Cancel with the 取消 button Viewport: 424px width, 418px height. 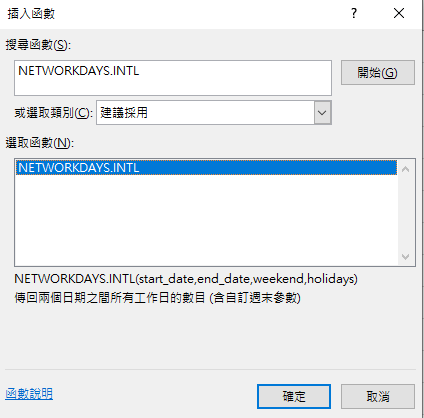pos(378,396)
